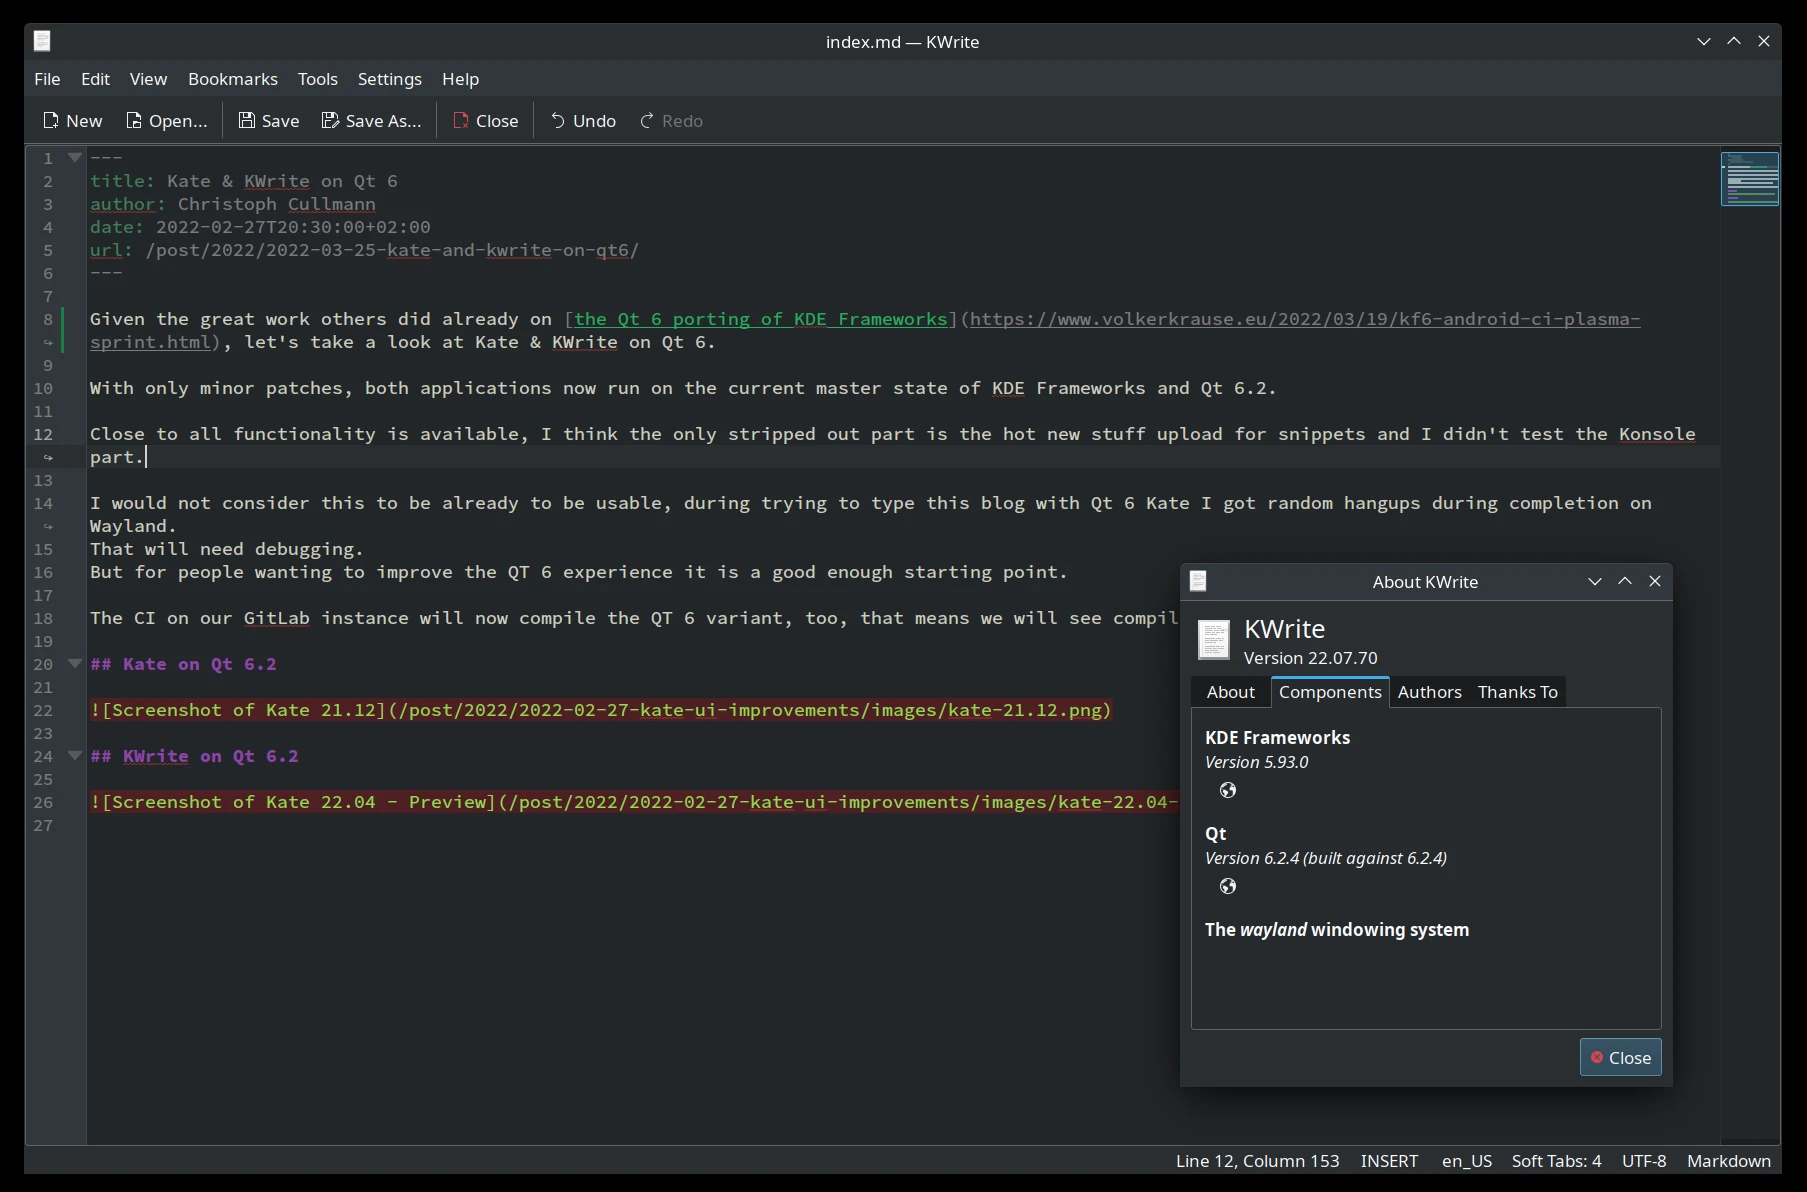
Task: Minimize About KWrite dialog with down chevron
Action: [x=1595, y=581]
